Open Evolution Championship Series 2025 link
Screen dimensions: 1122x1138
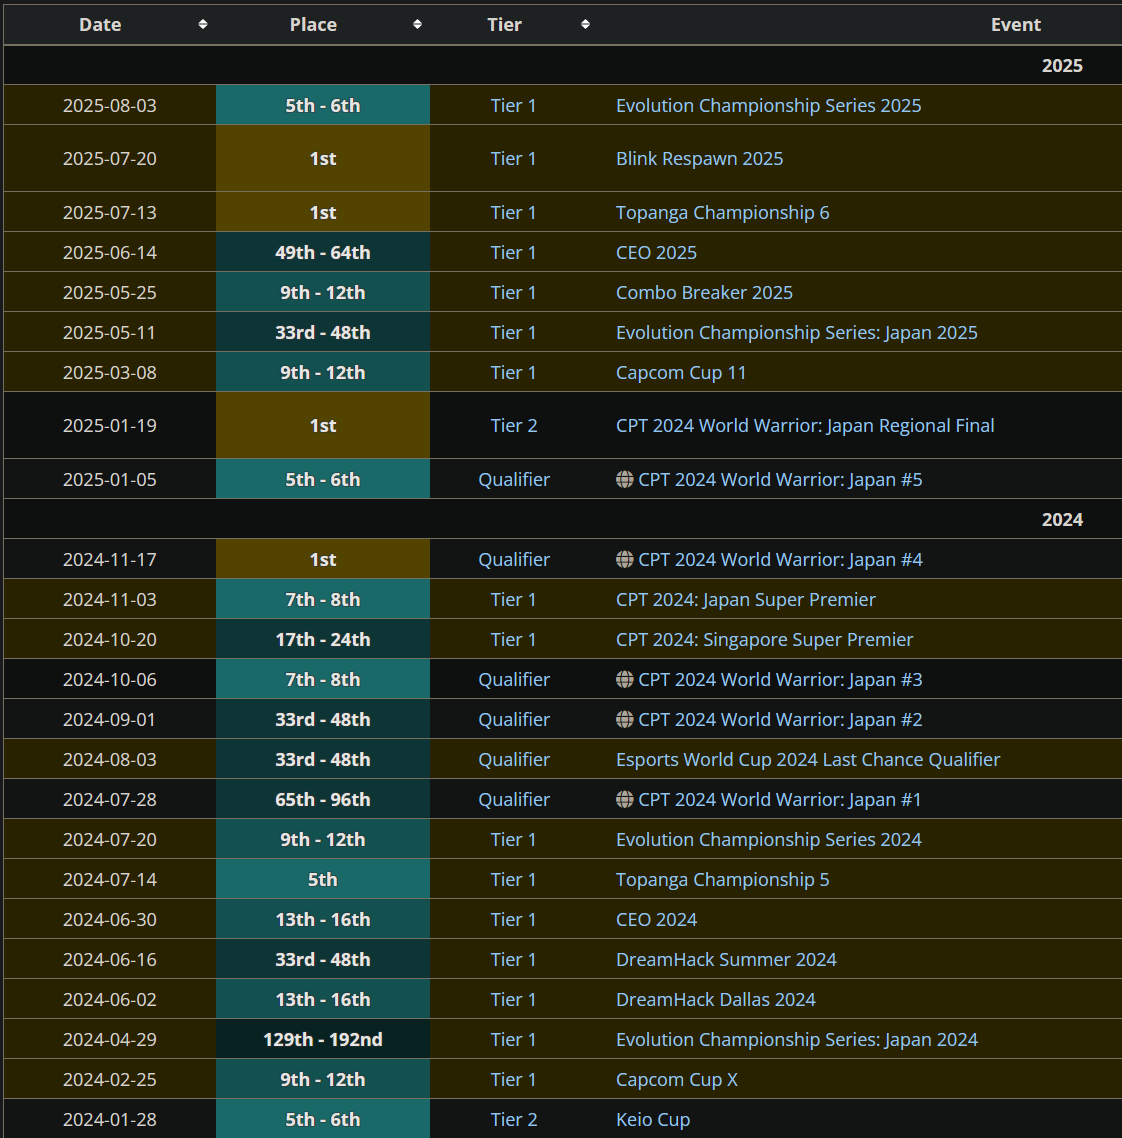click(769, 106)
